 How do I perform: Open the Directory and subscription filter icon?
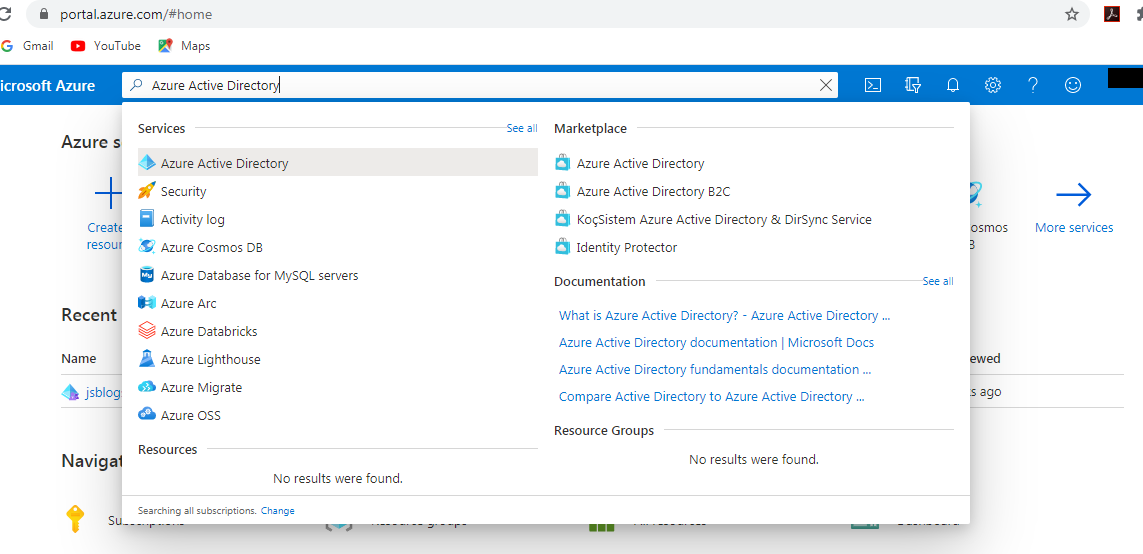point(912,86)
